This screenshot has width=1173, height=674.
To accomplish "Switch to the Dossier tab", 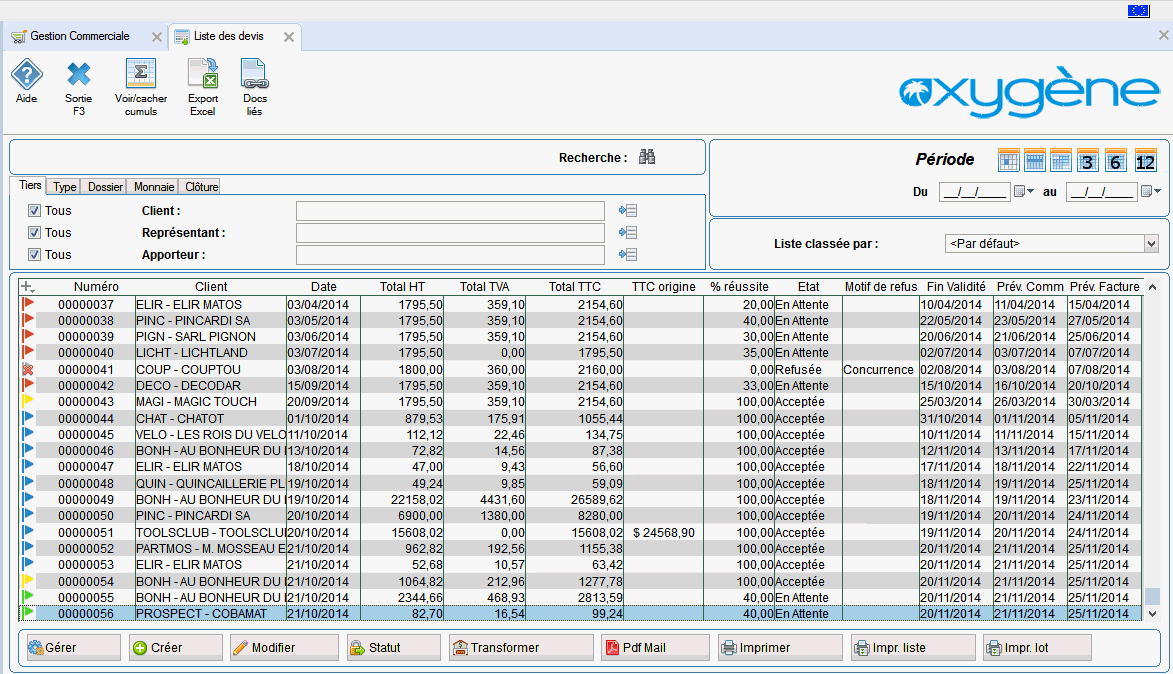I will tap(105, 187).
